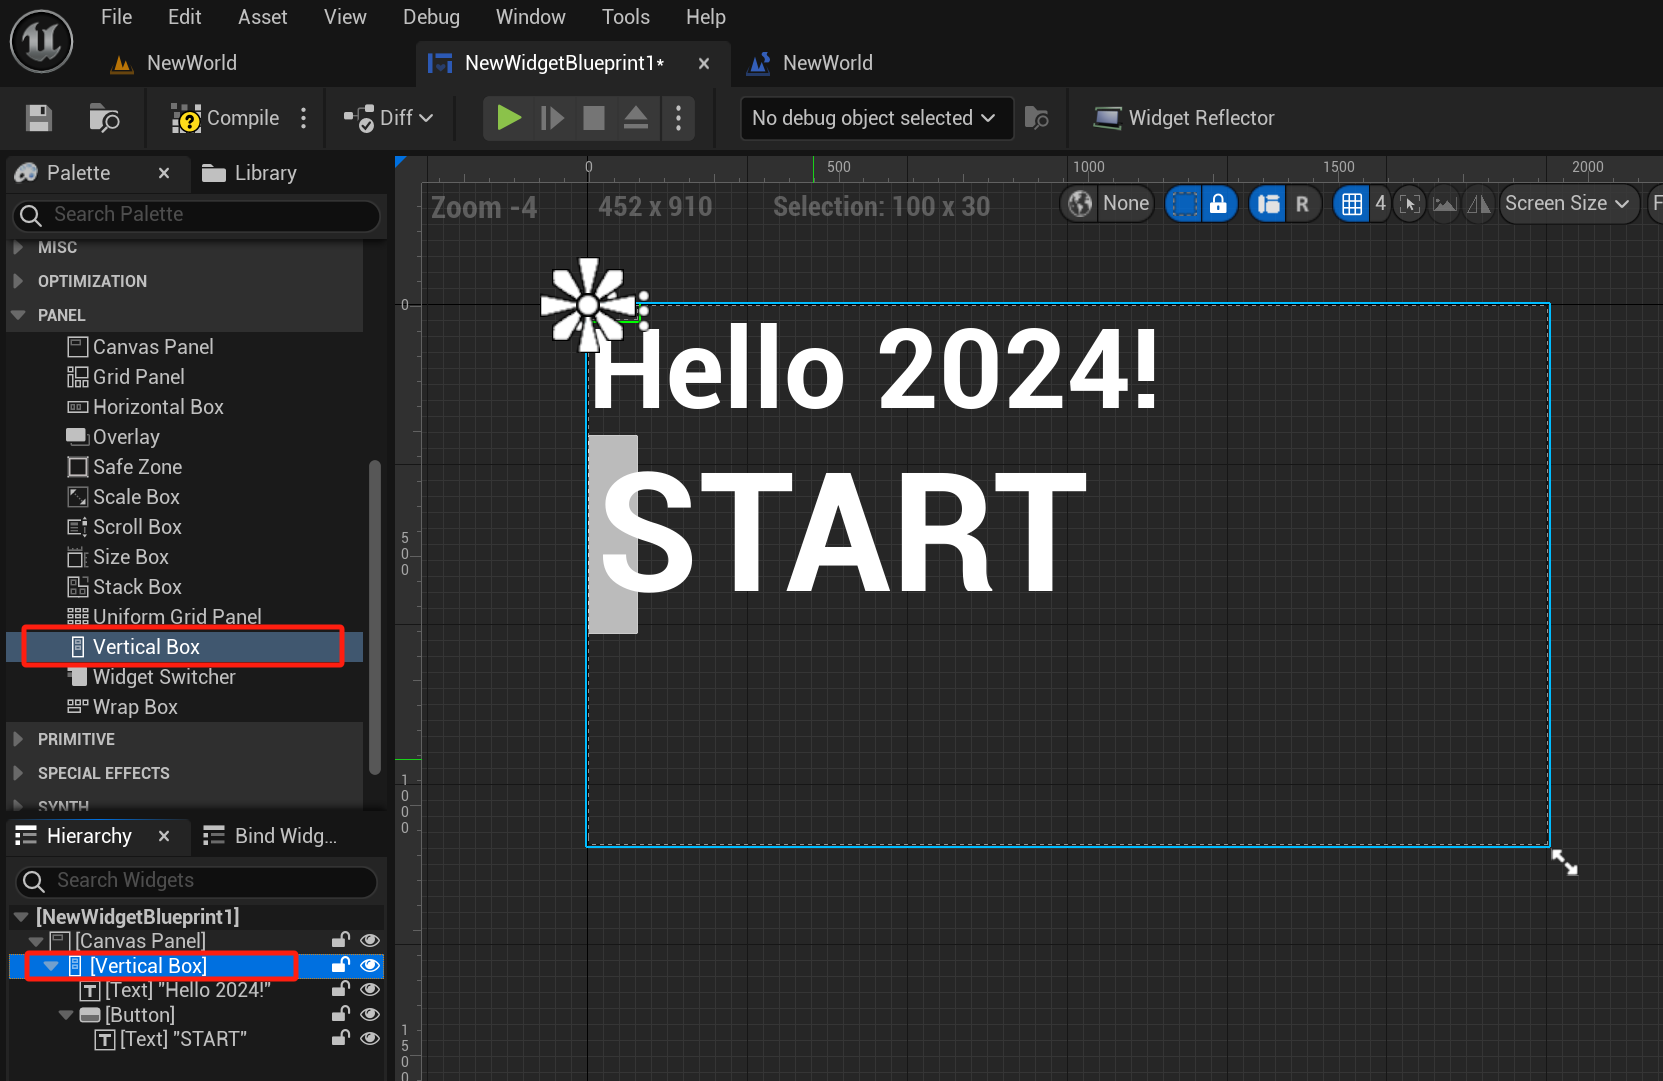Viewport: 1663px width, 1081px height.
Task: Toggle visibility eye for Vertical Box
Action: 370,965
